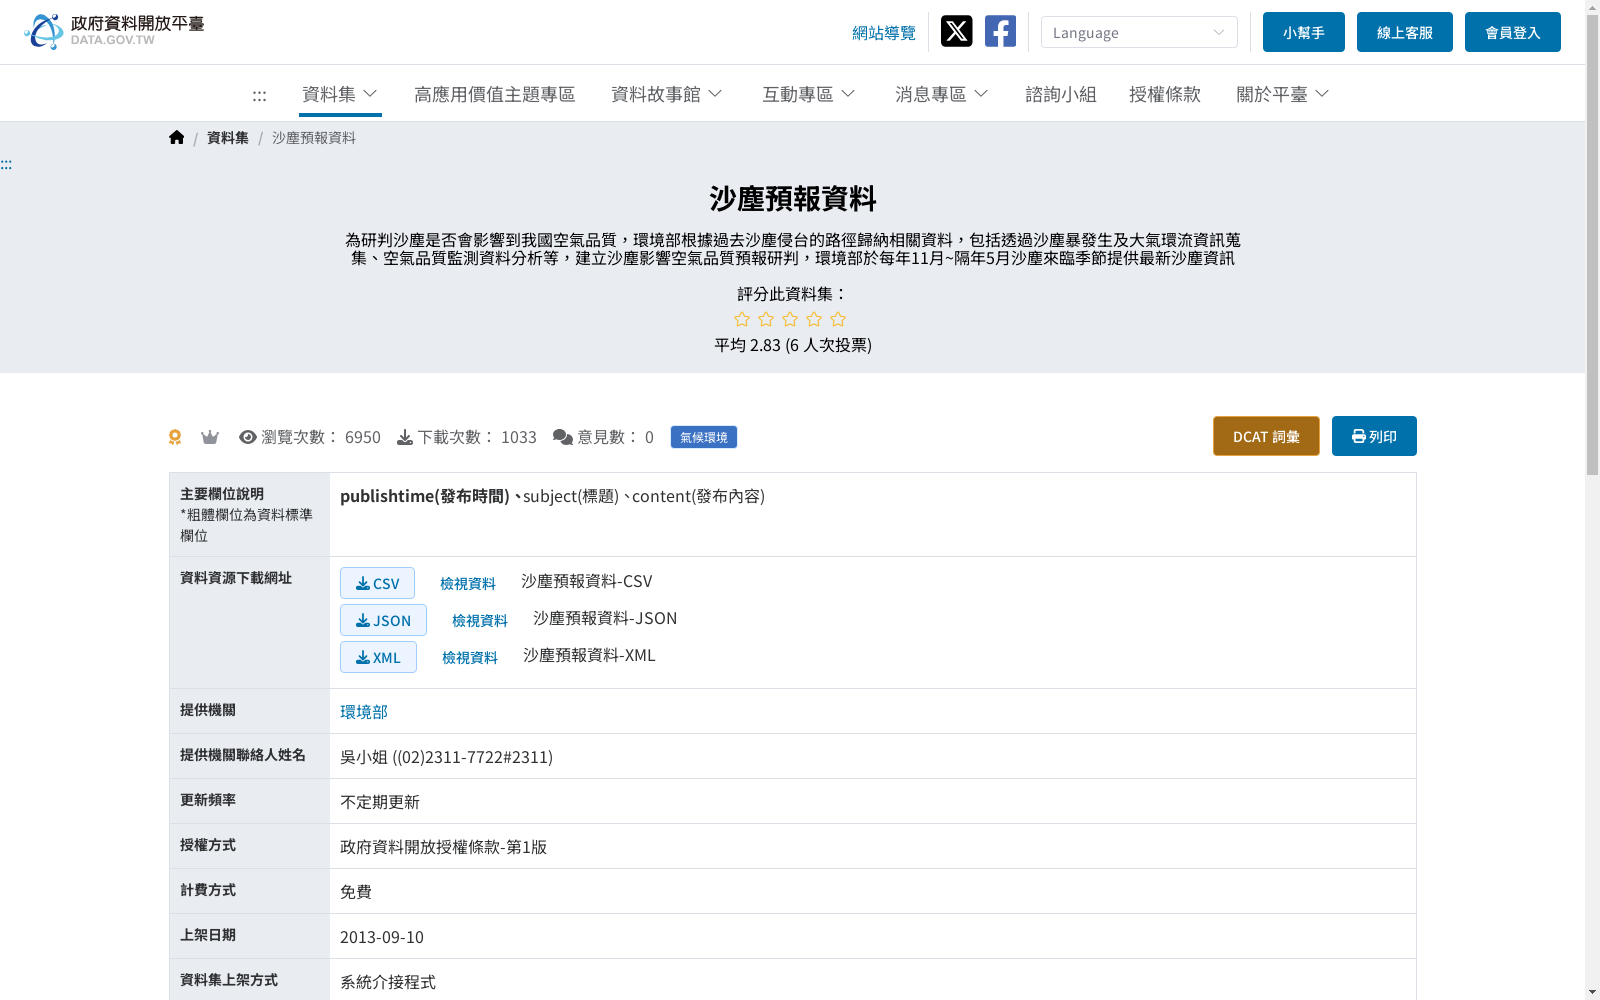This screenshot has width=1600, height=1000.
Task: Open 授權條款 menu item
Action: 1165,94
